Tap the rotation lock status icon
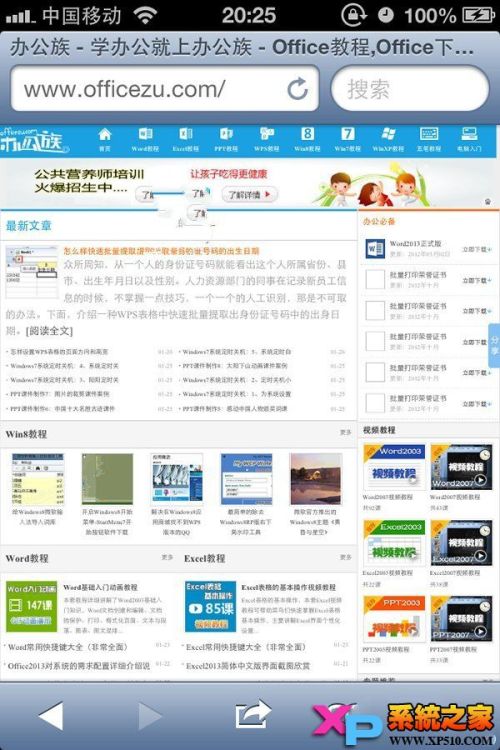Viewport: 500px width, 750px height. pyautogui.click(x=354, y=15)
